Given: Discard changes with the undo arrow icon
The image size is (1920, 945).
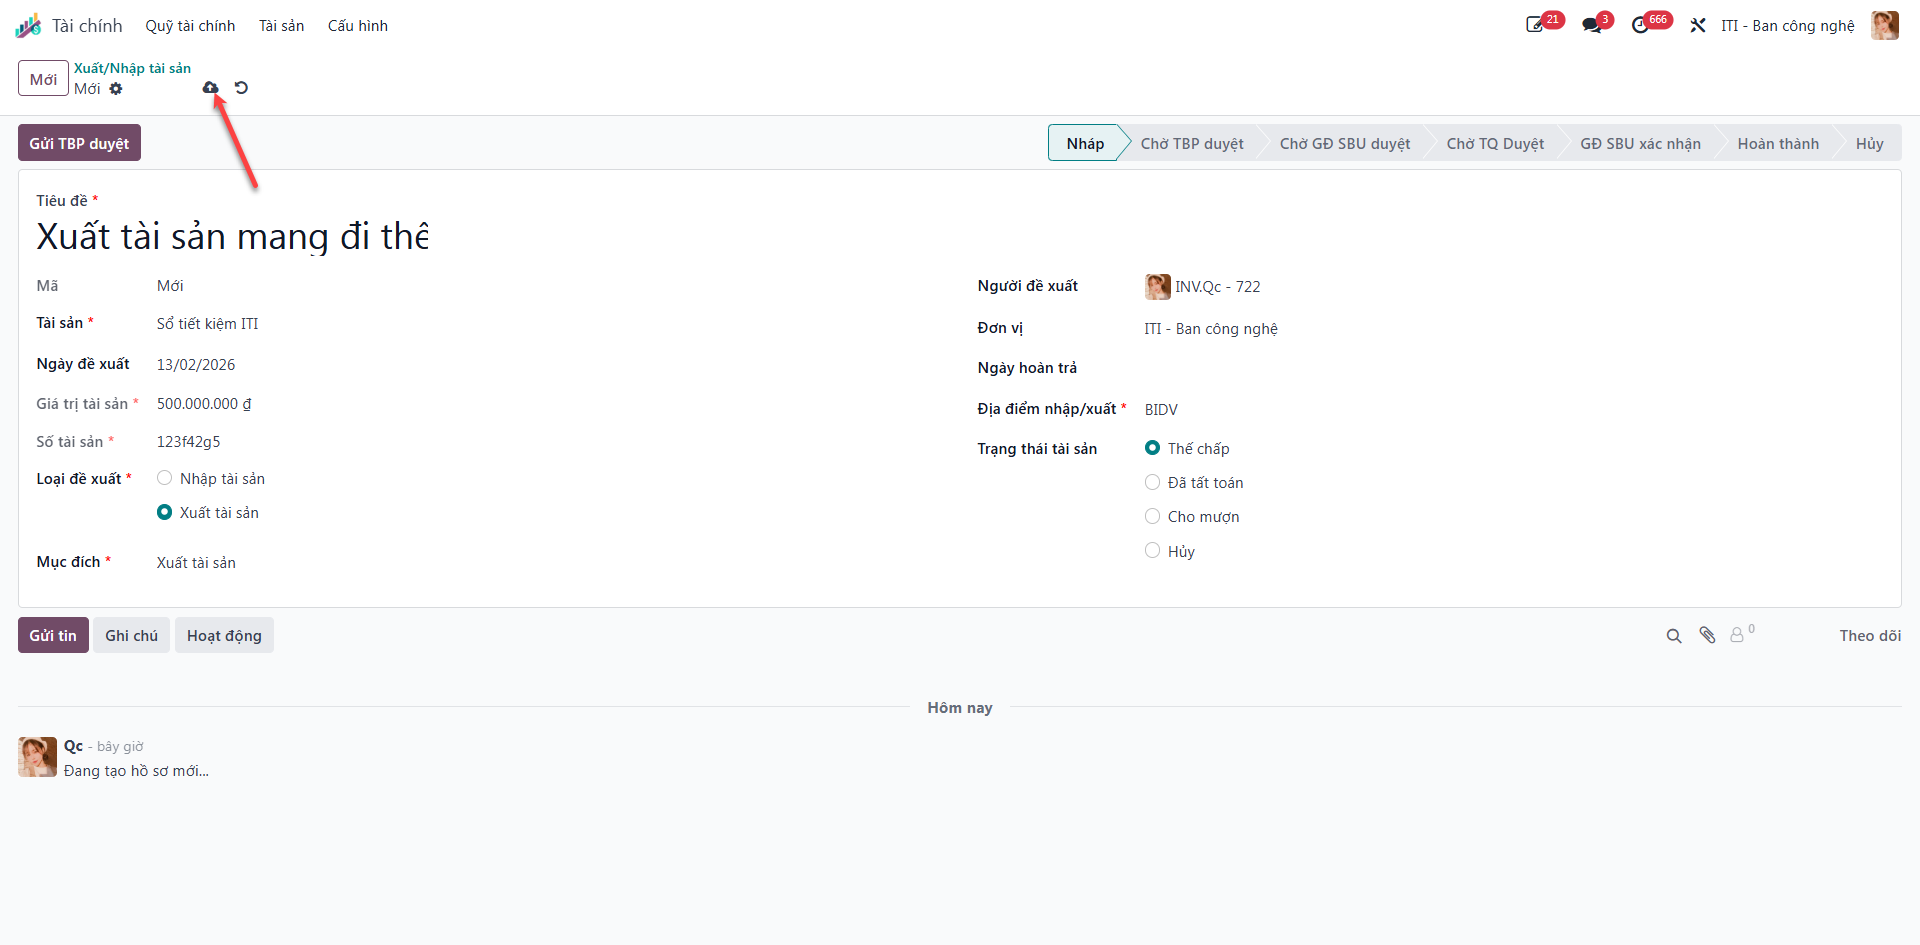Looking at the screenshot, I should 241,88.
